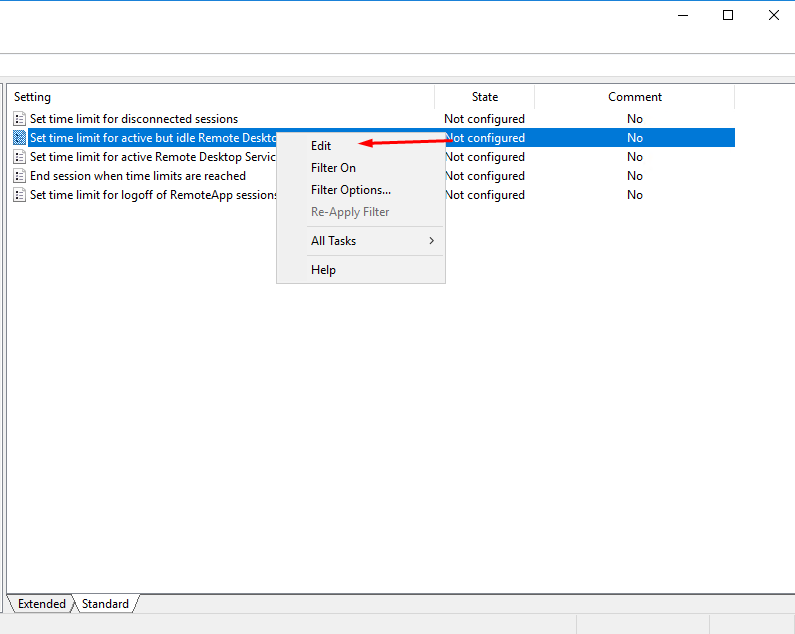The width and height of the screenshot is (795, 634).
Task: Expand the All Tasks submenu arrow
Action: [x=431, y=241]
